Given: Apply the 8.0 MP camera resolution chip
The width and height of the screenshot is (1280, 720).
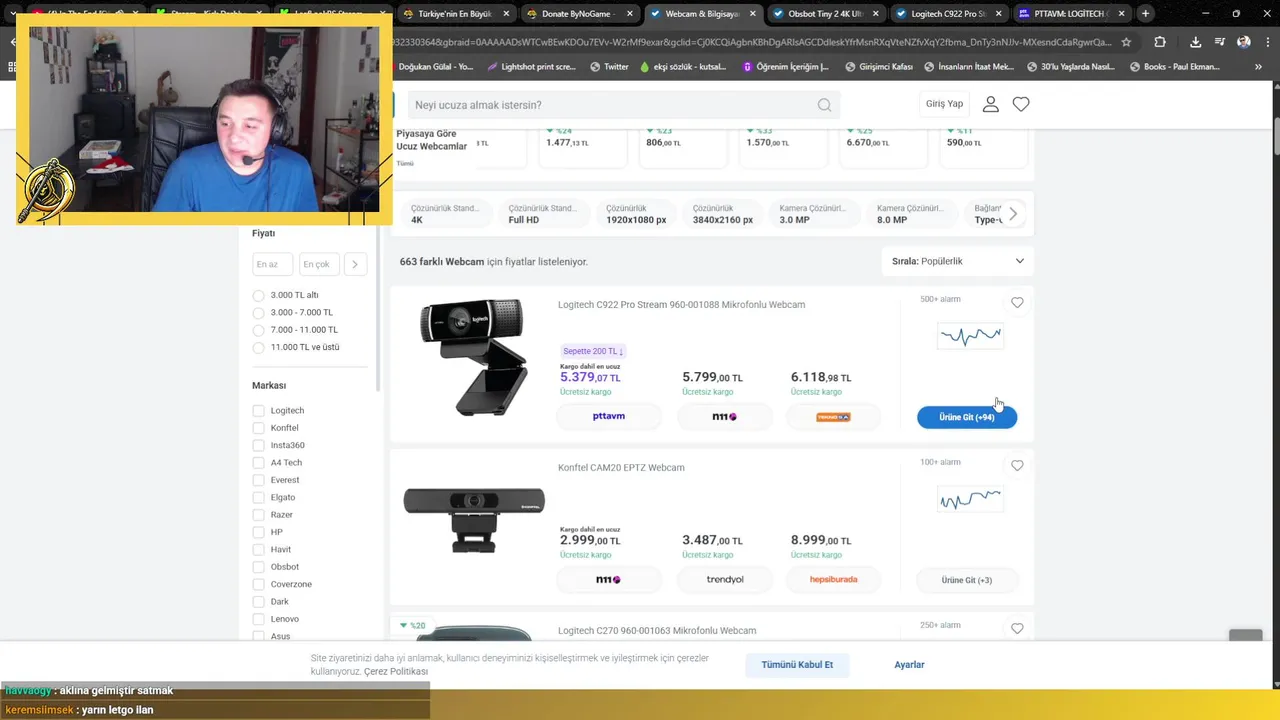Looking at the screenshot, I should (910, 214).
